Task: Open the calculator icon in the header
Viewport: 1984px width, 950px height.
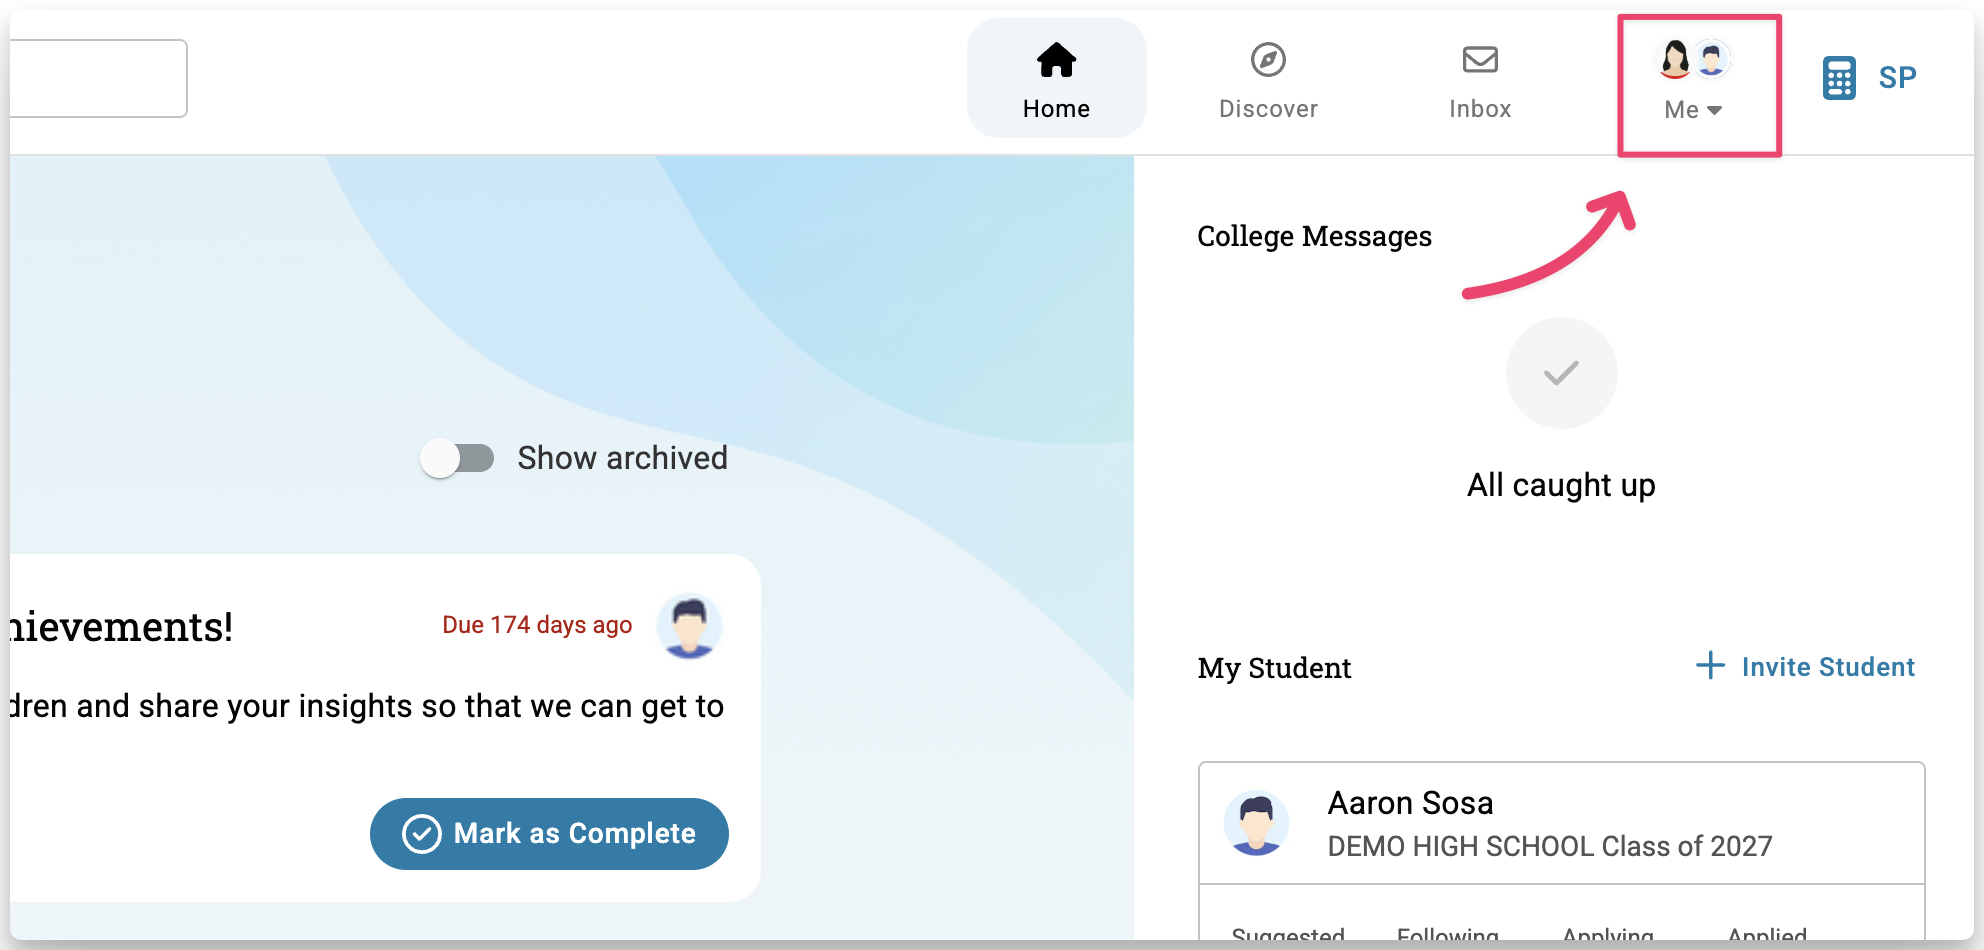Action: [1839, 78]
